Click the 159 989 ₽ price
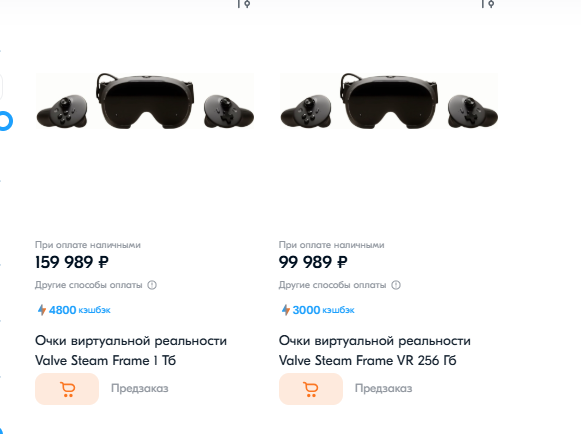The height and width of the screenshot is (434, 581). [72, 262]
